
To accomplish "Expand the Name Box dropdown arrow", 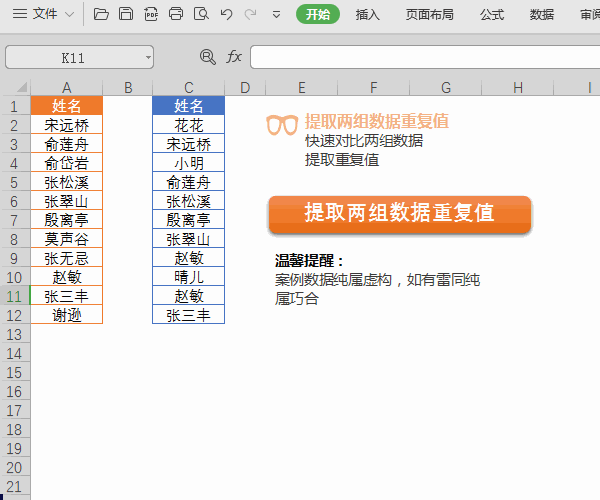I will coord(148,58).
